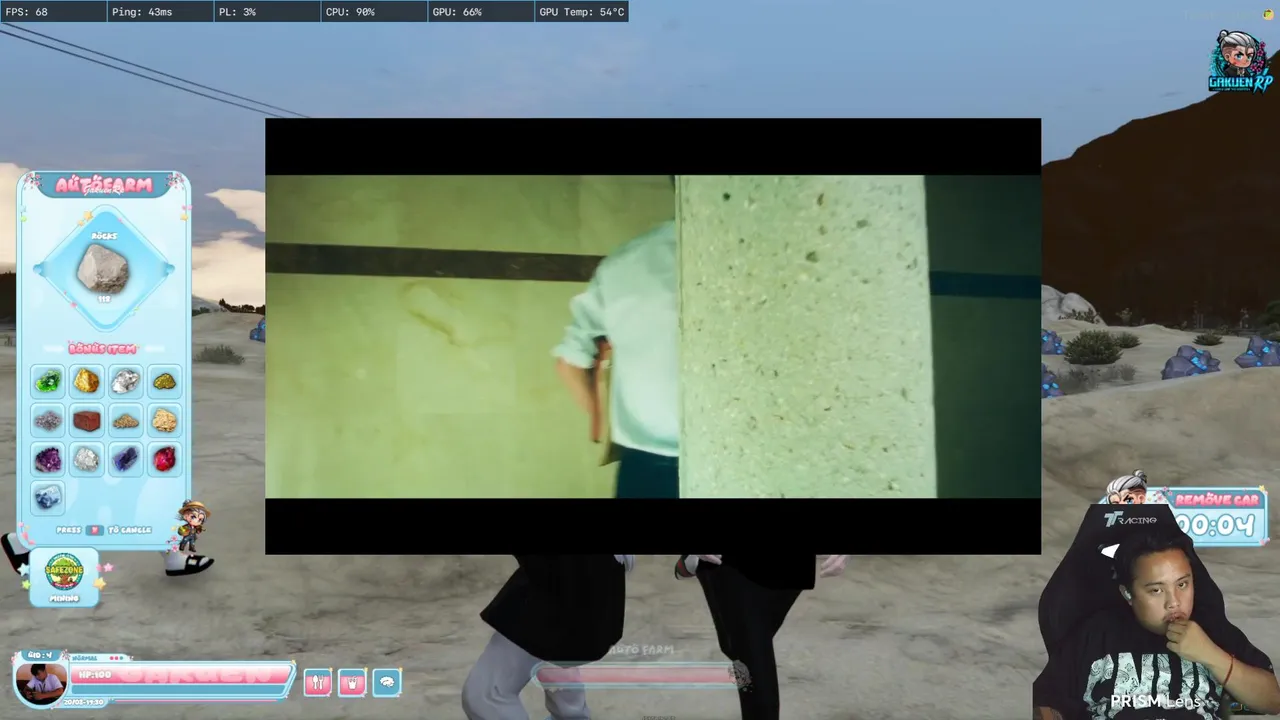Image resolution: width=1280 pixels, height=720 pixels.
Task: Click the AUTOFARM panel title
Action: pos(104,185)
